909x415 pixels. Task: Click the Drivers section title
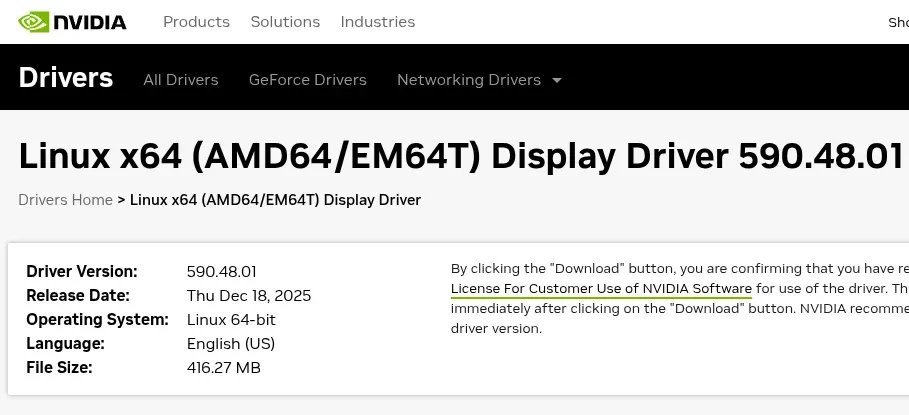click(x=66, y=78)
